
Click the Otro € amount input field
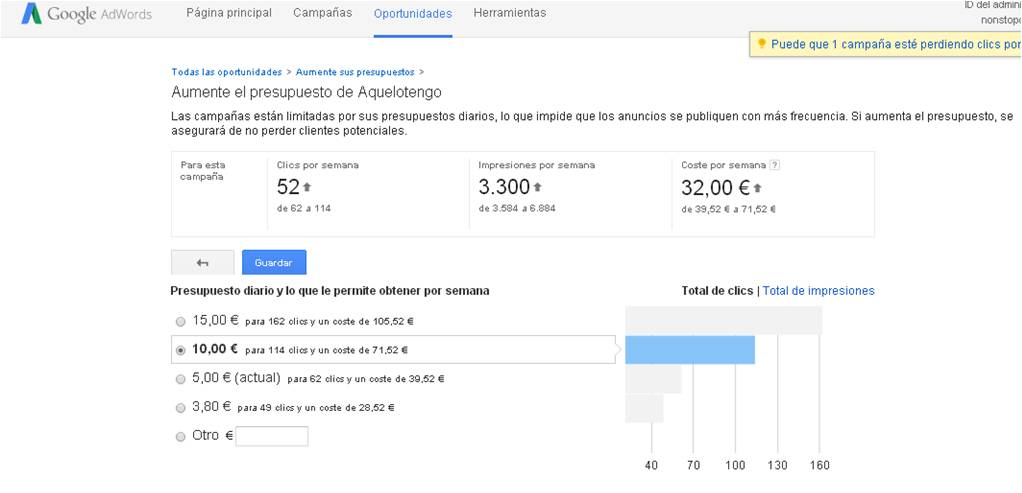click(x=272, y=436)
